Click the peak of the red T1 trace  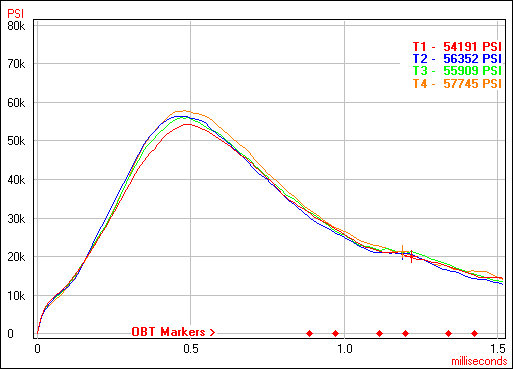pyautogui.click(x=188, y=124)
